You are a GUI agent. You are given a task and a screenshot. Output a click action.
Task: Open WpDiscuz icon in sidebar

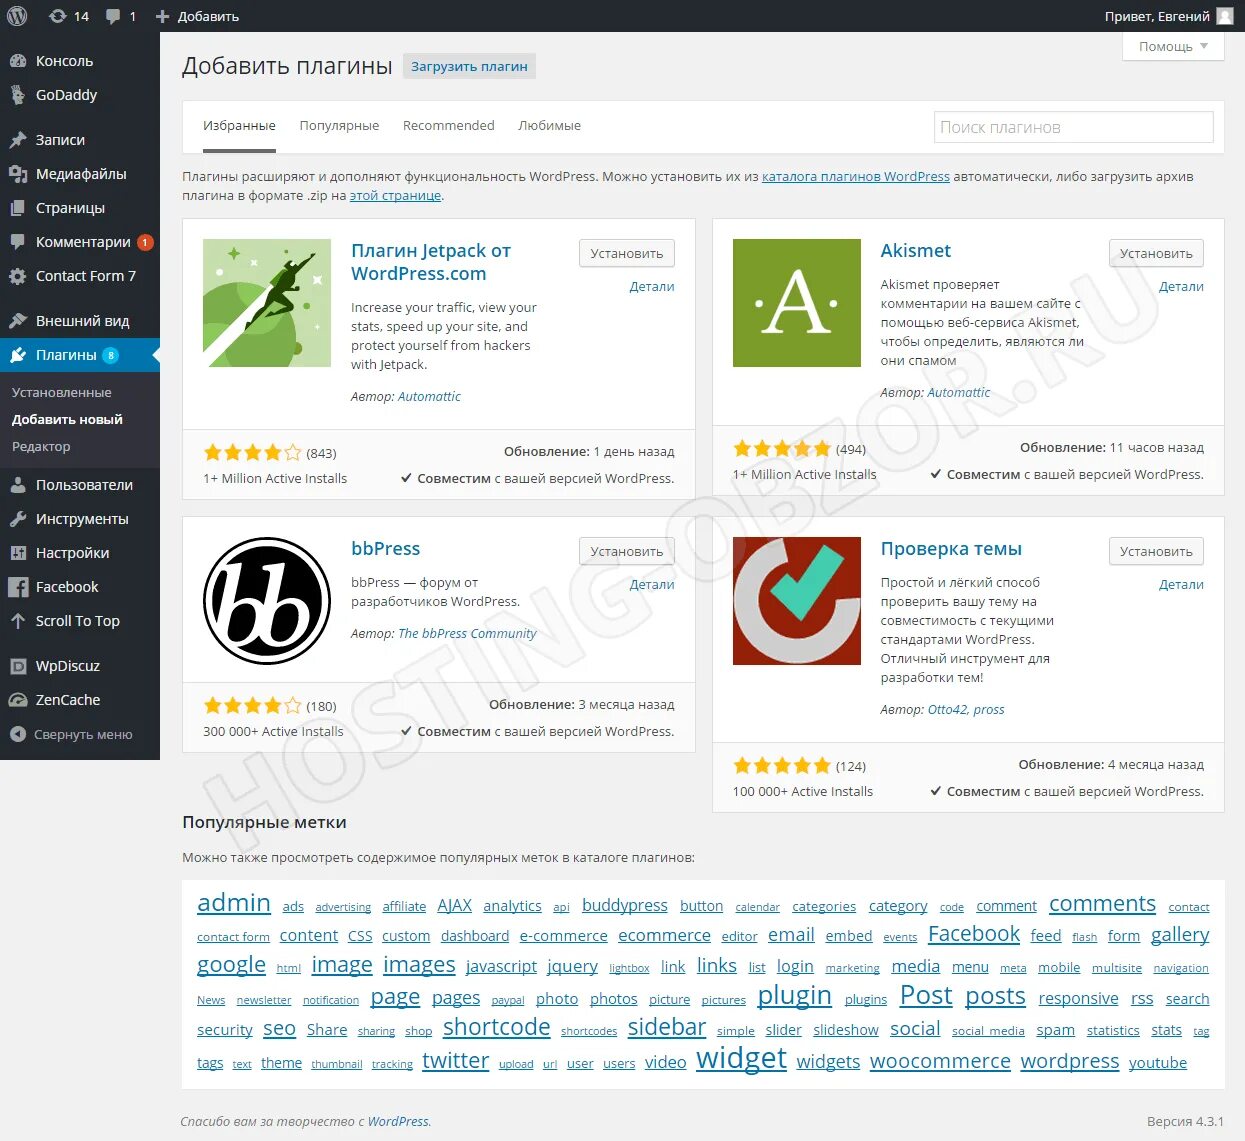[18, 666]
